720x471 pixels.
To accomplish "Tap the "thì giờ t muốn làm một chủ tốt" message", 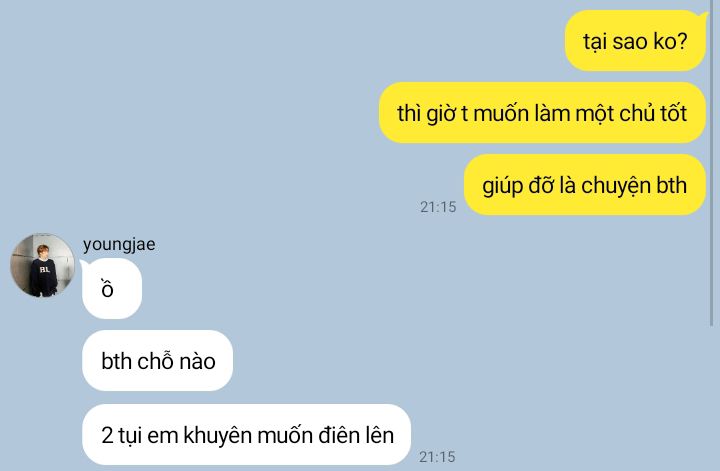I will point(542,113).
